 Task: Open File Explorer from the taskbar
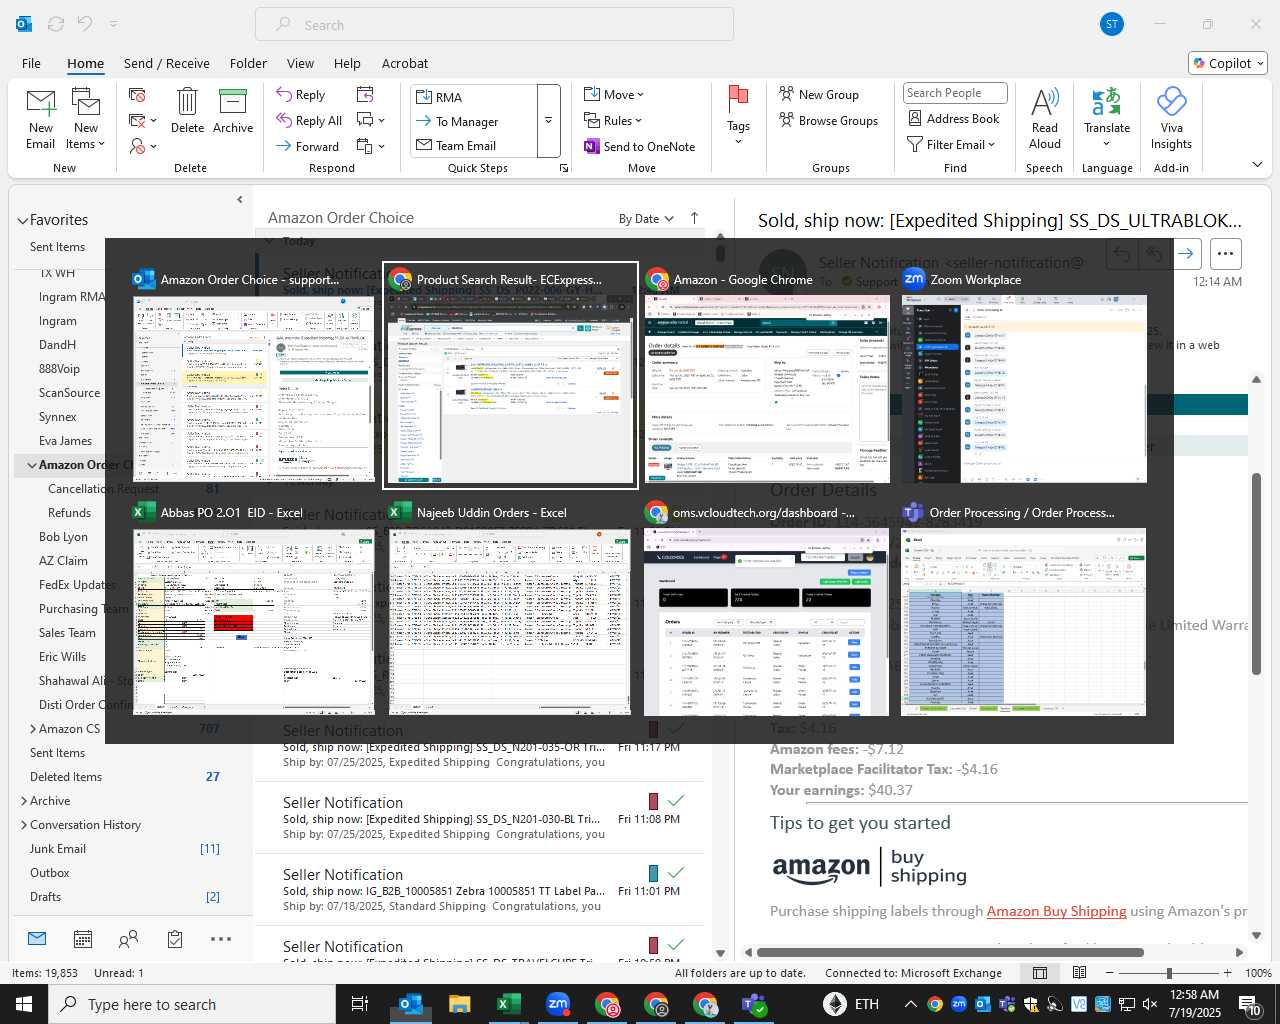(460, 1004)
